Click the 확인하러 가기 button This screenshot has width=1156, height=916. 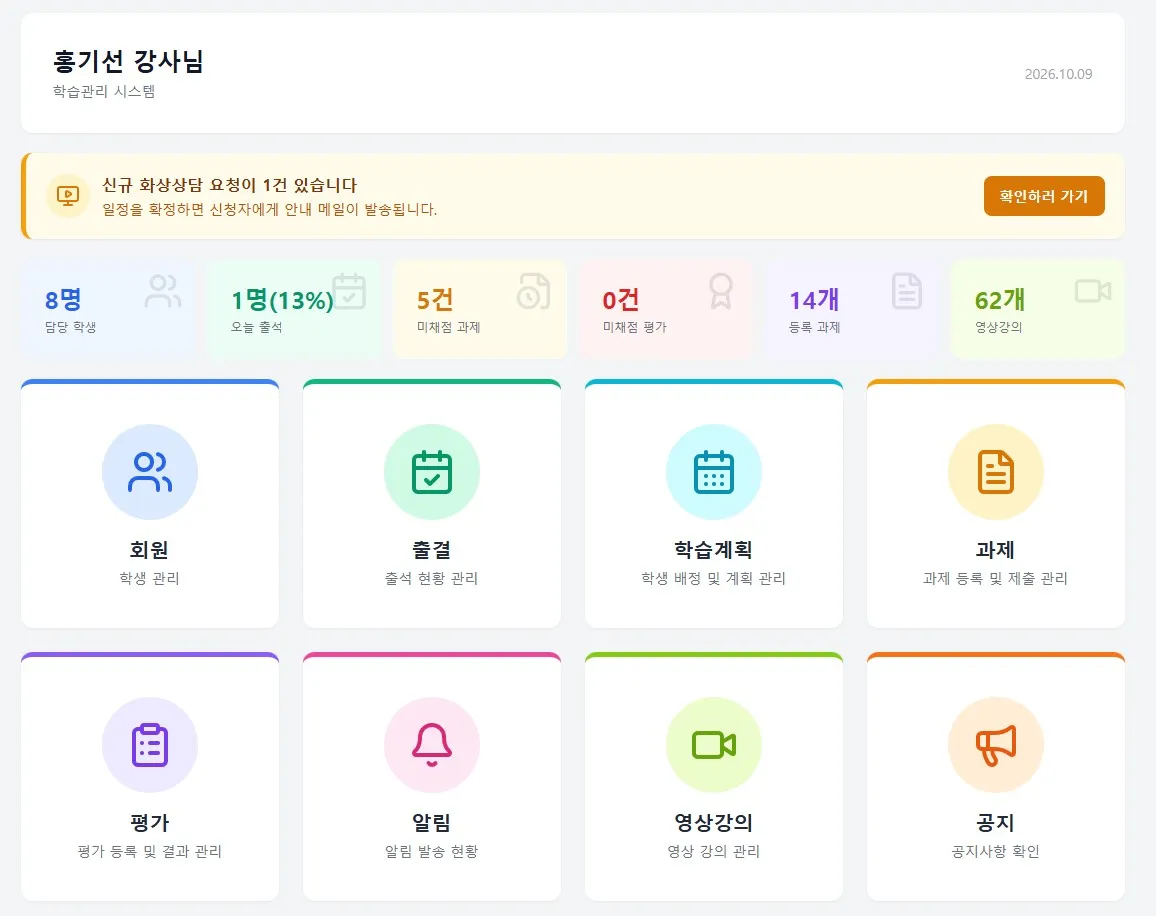point(1043,196)
